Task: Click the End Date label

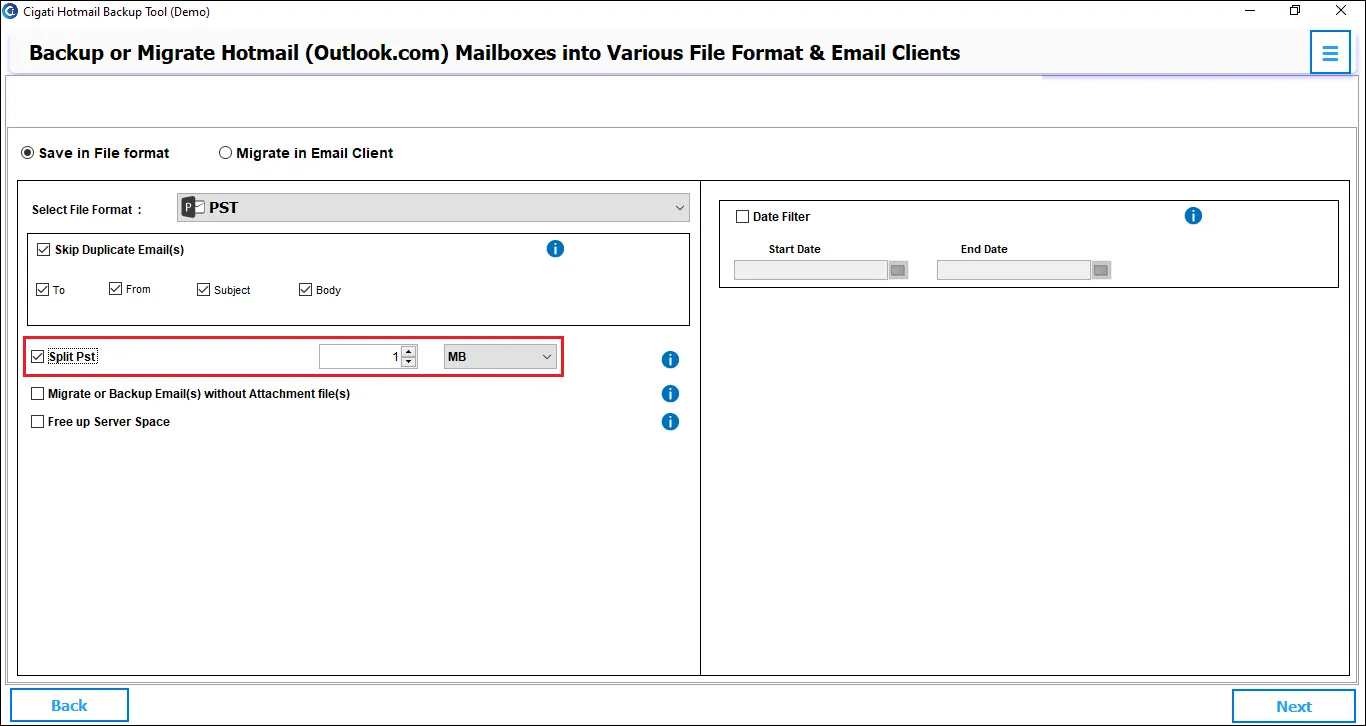Action: pos(984,249)
